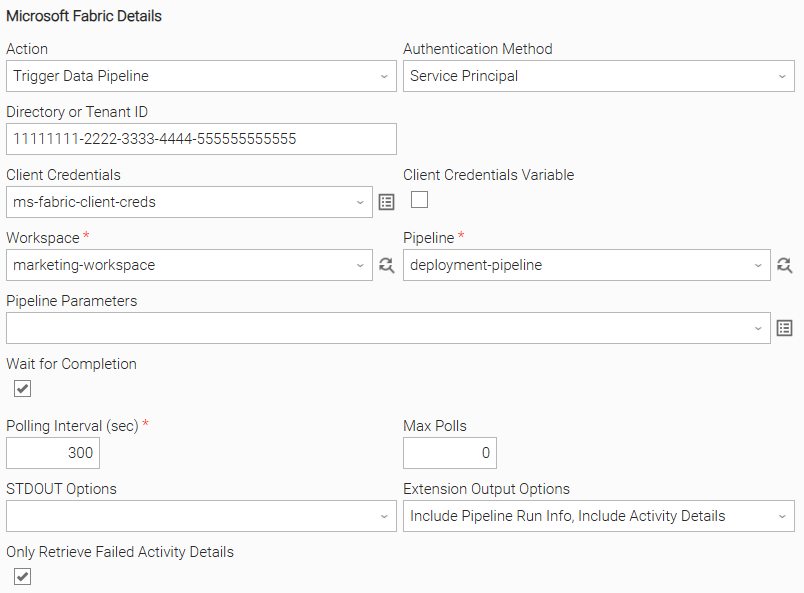Click the Only Retrieve Failed Activity Details label
The image size is (804, 593).
(120, 552)
